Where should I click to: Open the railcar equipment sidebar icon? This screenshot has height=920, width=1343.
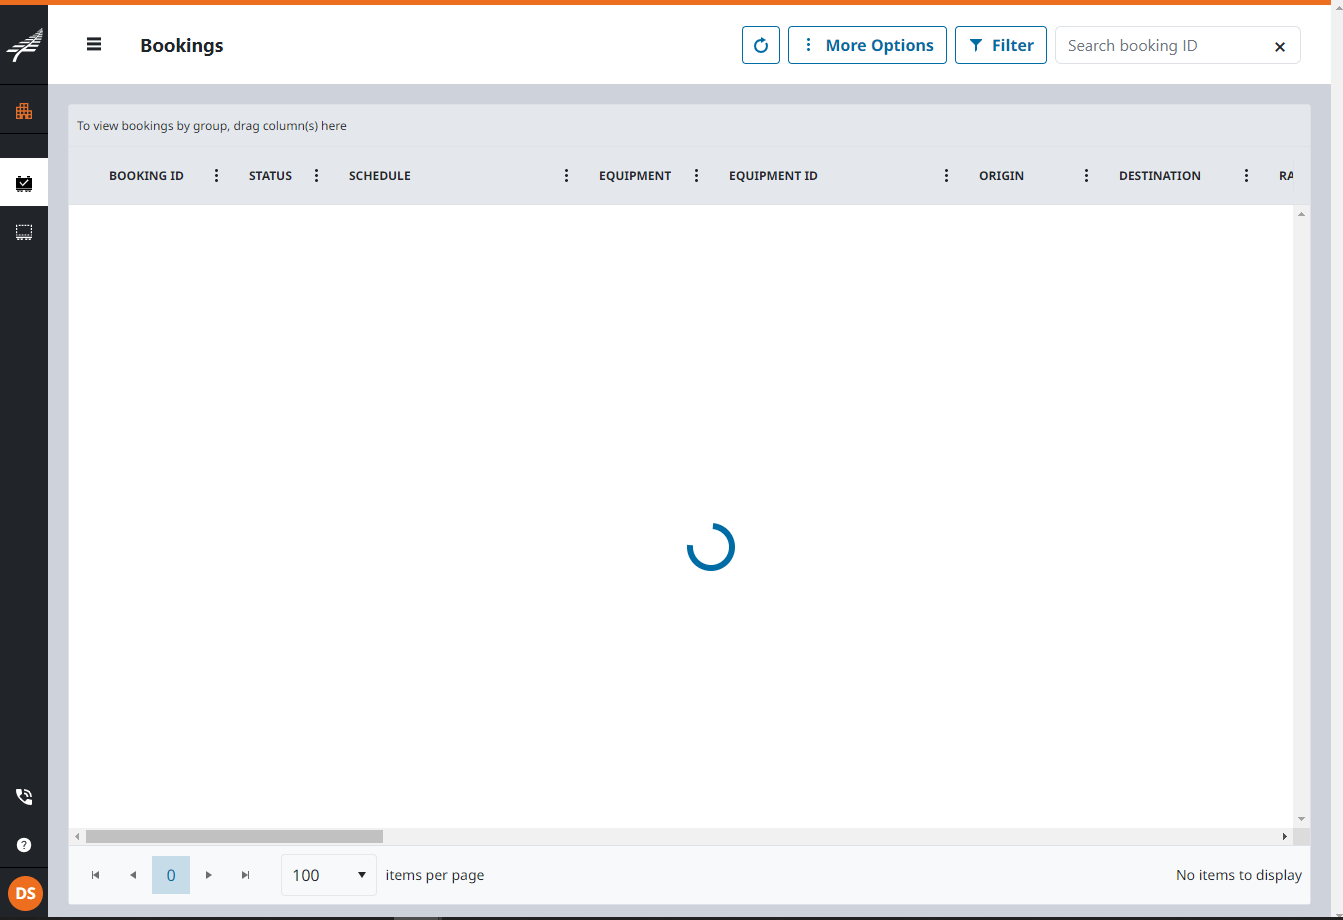click(x=24, y=232)
